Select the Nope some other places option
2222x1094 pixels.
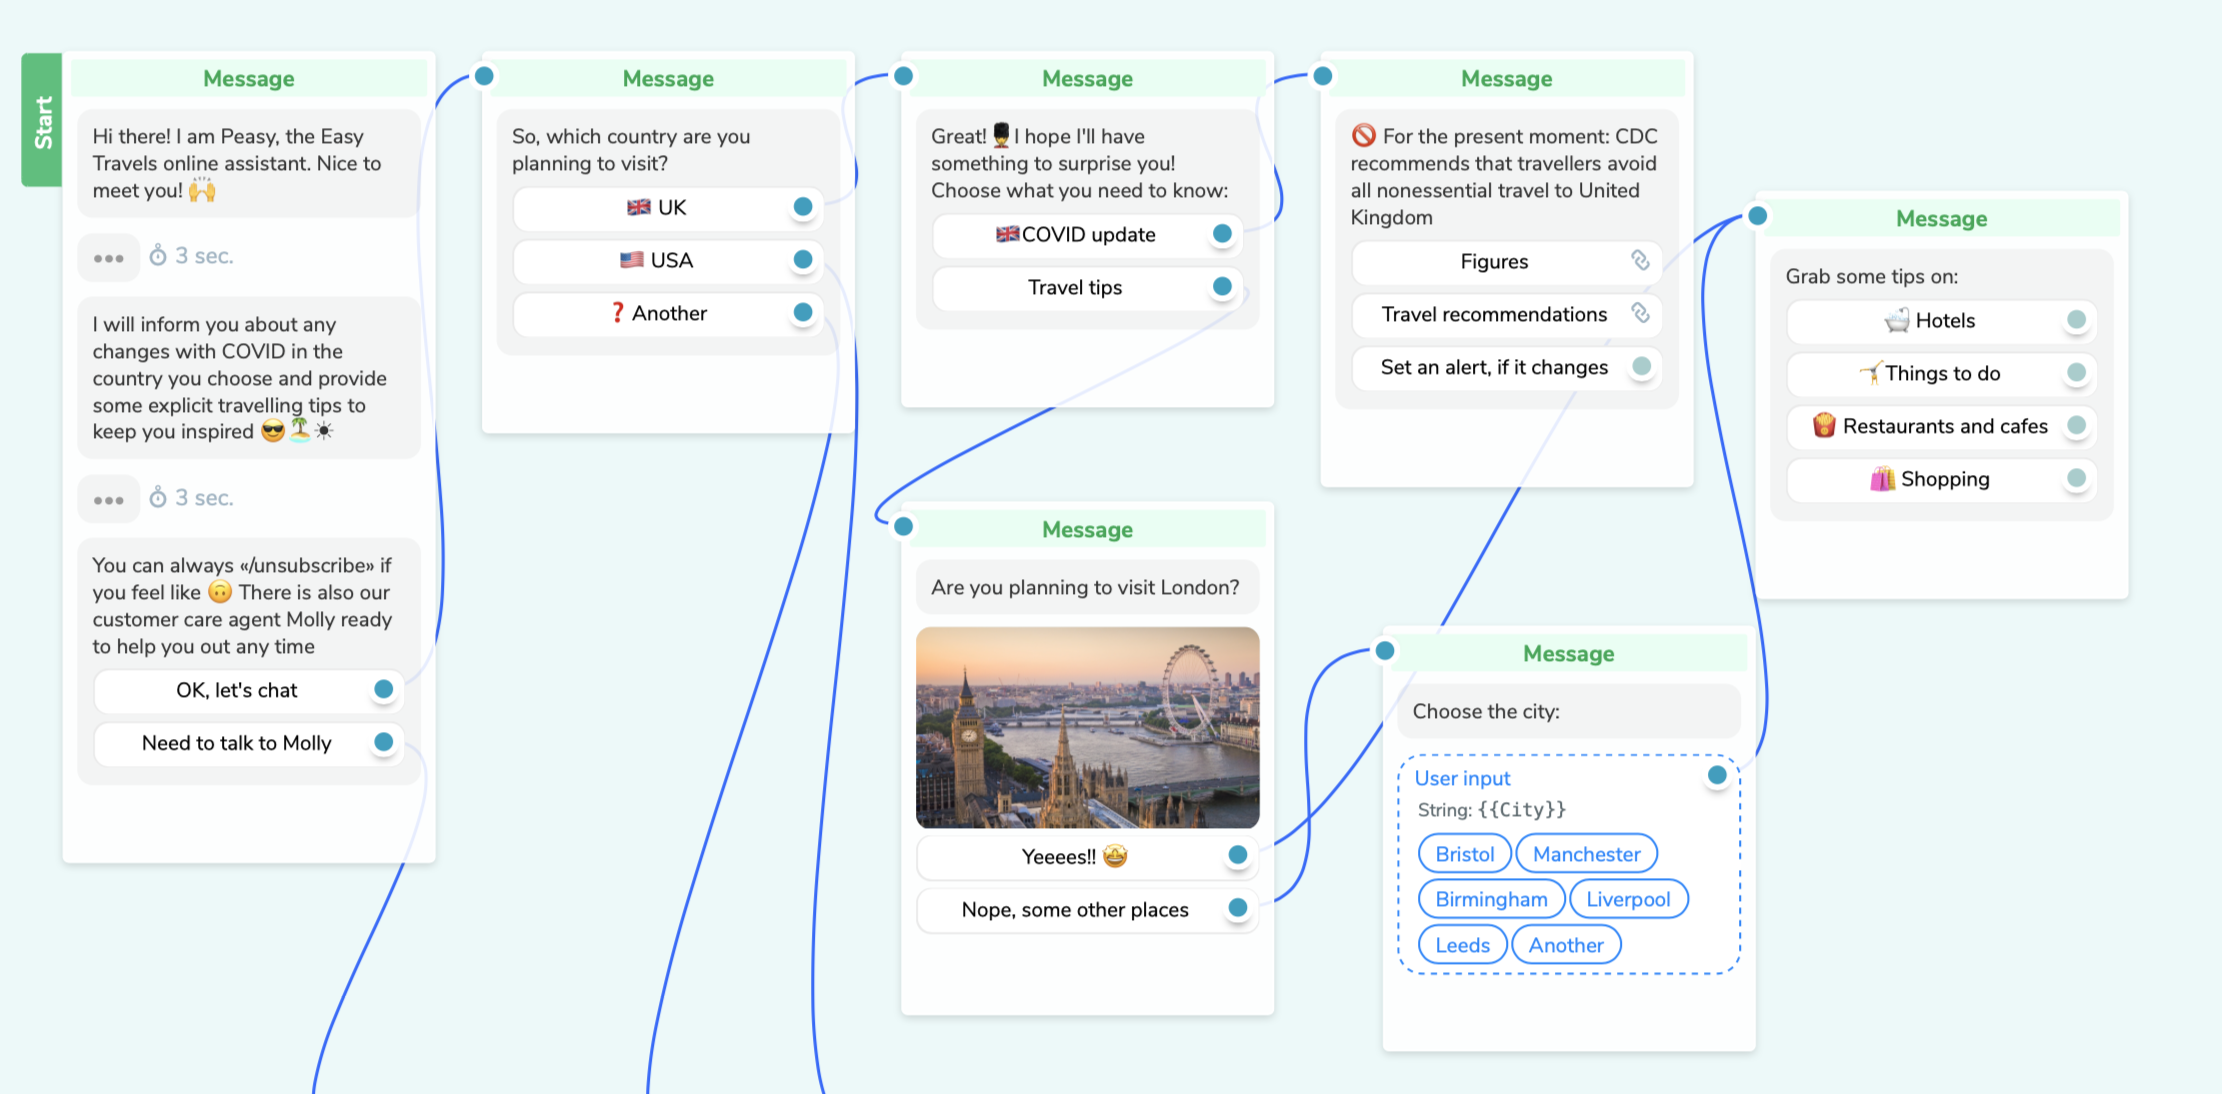1071,908
